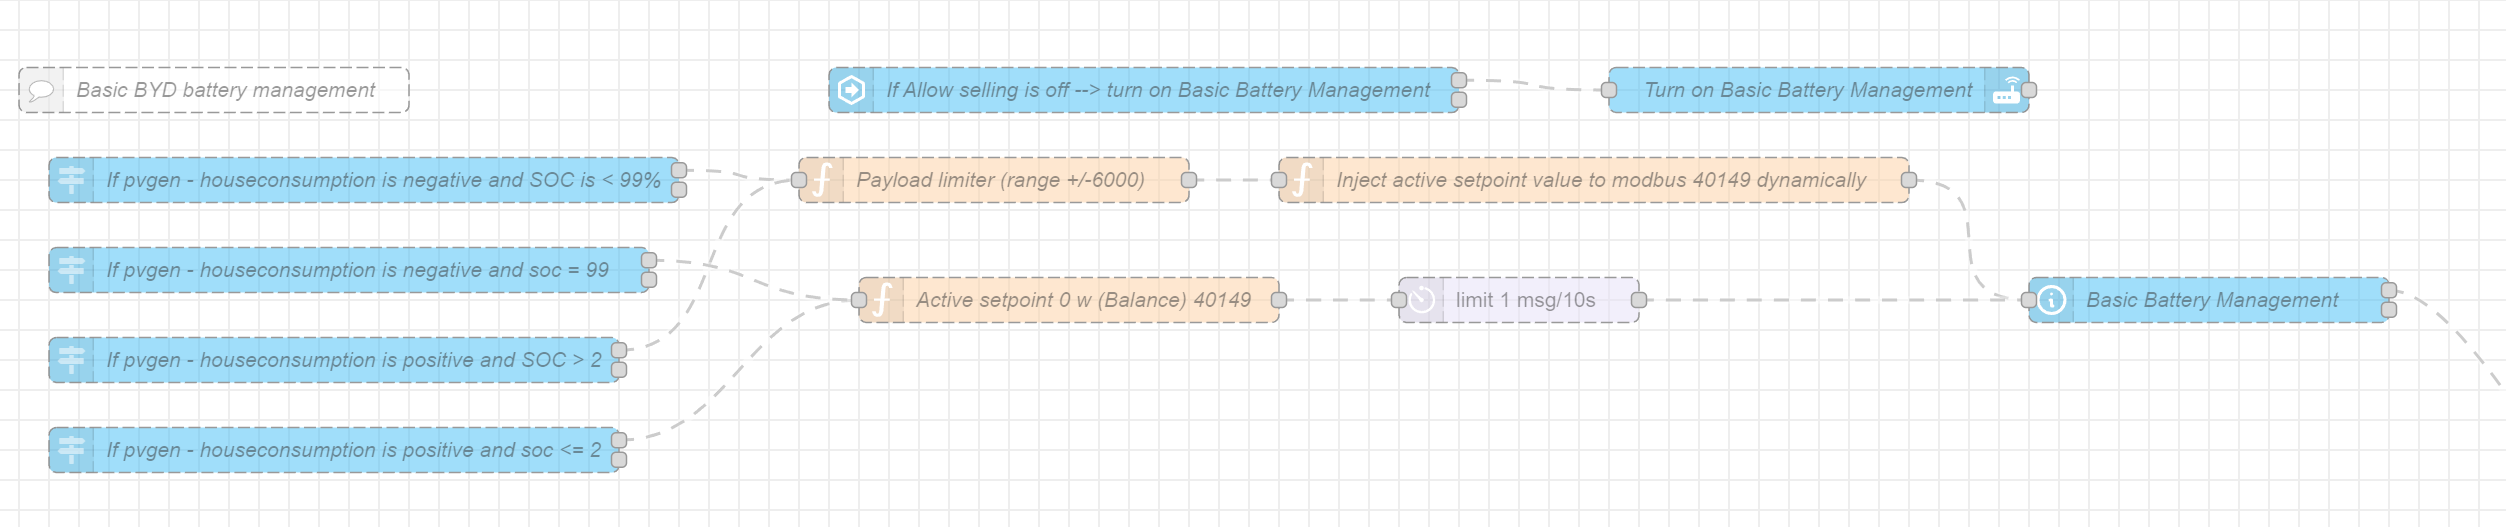Click the clock icon on the limit 1 msg/10s node
Screen dimensions: 2506x527
point(1422,300)
